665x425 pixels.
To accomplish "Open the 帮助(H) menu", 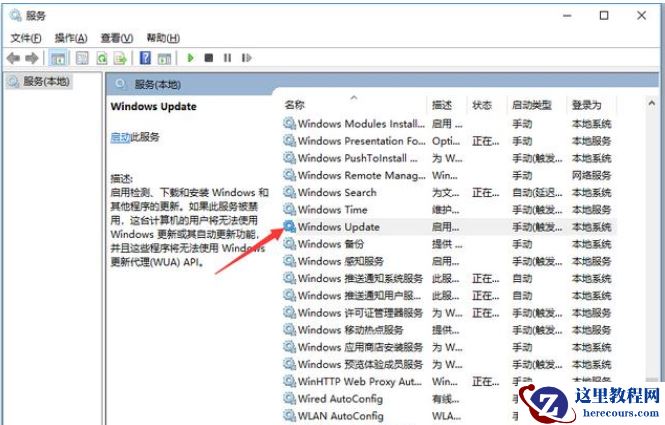I will point(163,38).
